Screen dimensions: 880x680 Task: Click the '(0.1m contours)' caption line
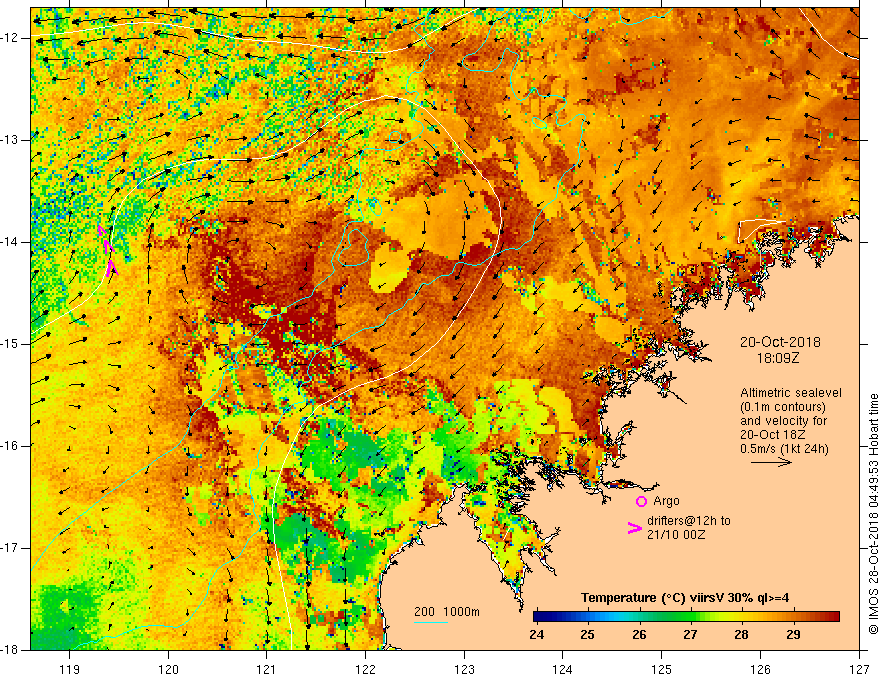pyautogui.click(x=783, y=407)
